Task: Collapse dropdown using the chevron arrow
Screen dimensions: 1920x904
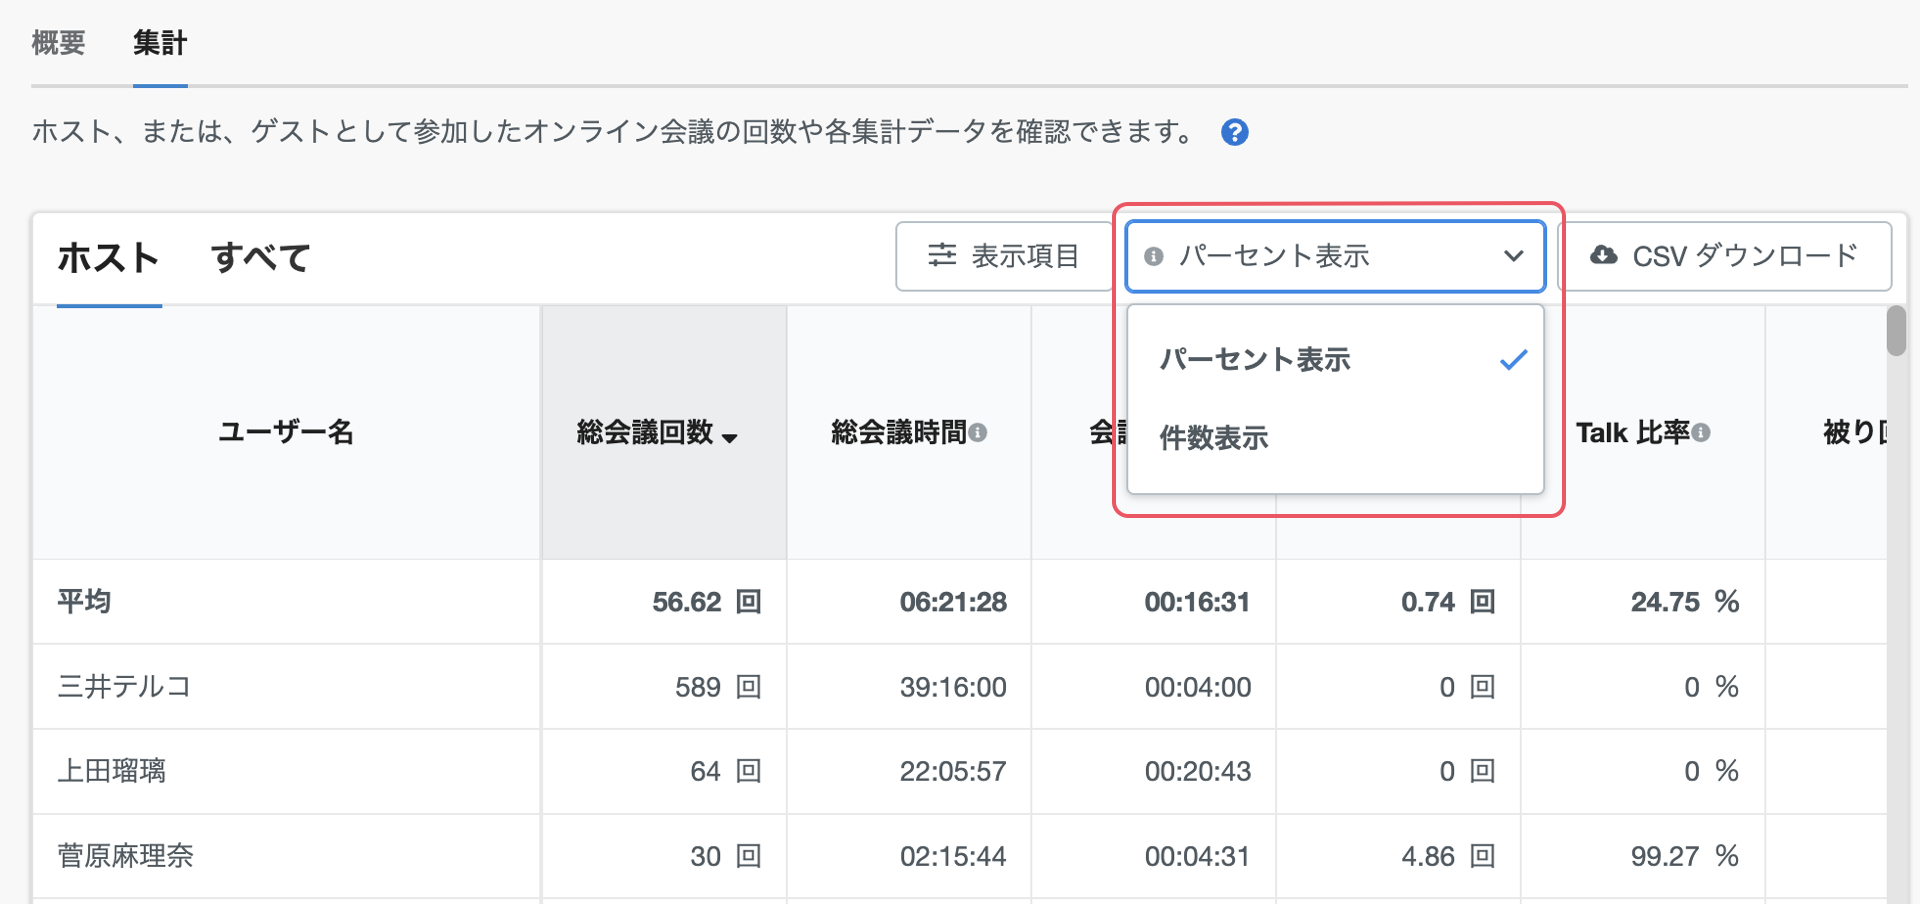Action: [x=1513, y=257]
